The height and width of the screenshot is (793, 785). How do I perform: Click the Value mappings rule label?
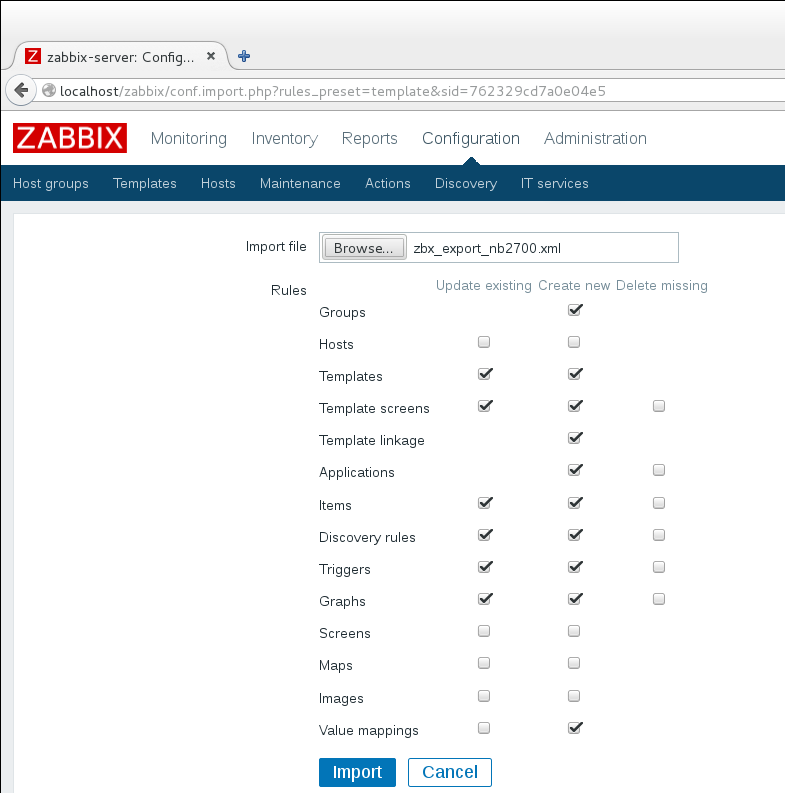(x=369, y=730)
